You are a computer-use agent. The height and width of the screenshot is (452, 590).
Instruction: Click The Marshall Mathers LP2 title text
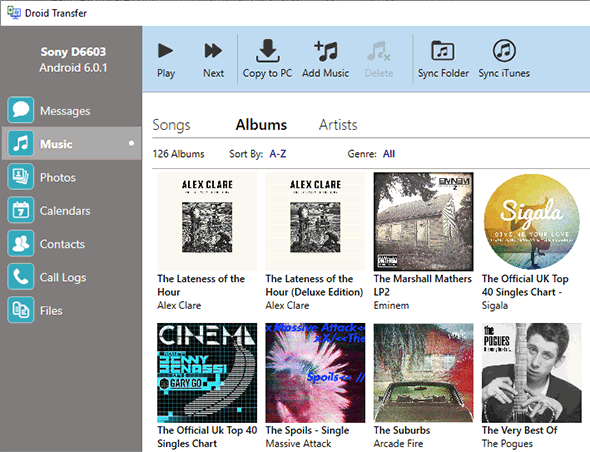(x=423, y=285)
